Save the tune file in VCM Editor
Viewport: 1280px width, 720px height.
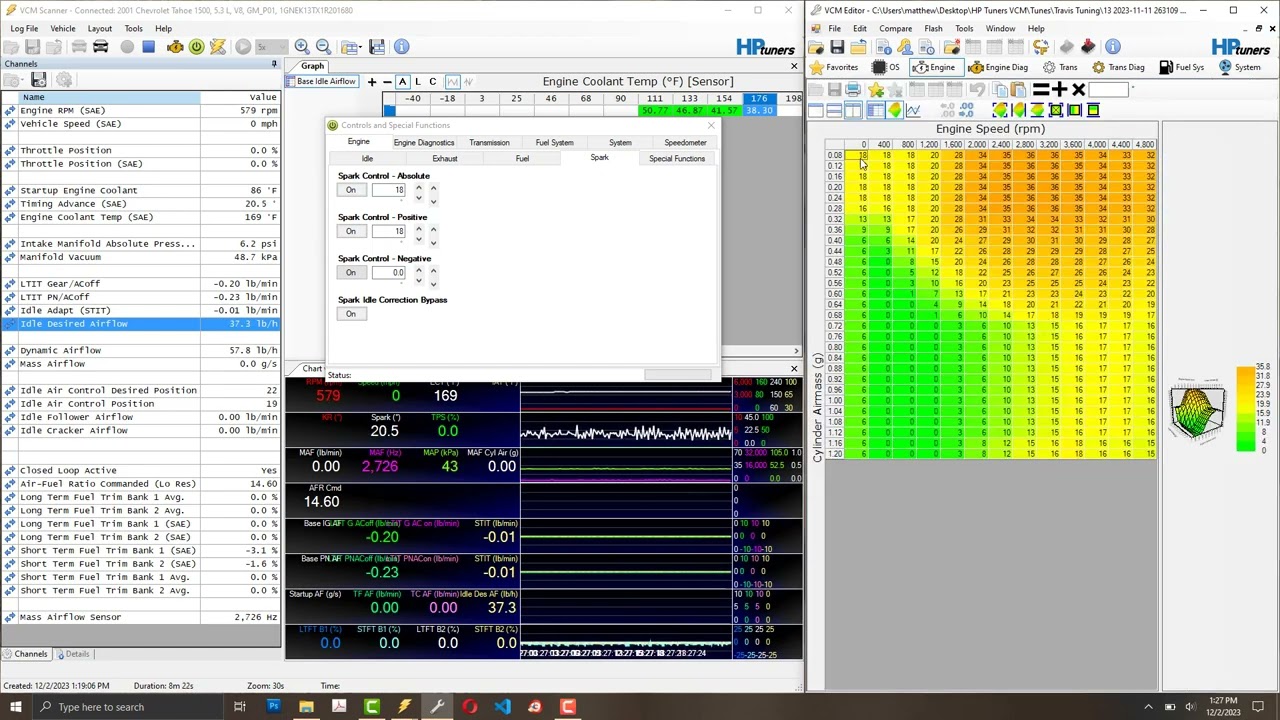click(837, 47)
